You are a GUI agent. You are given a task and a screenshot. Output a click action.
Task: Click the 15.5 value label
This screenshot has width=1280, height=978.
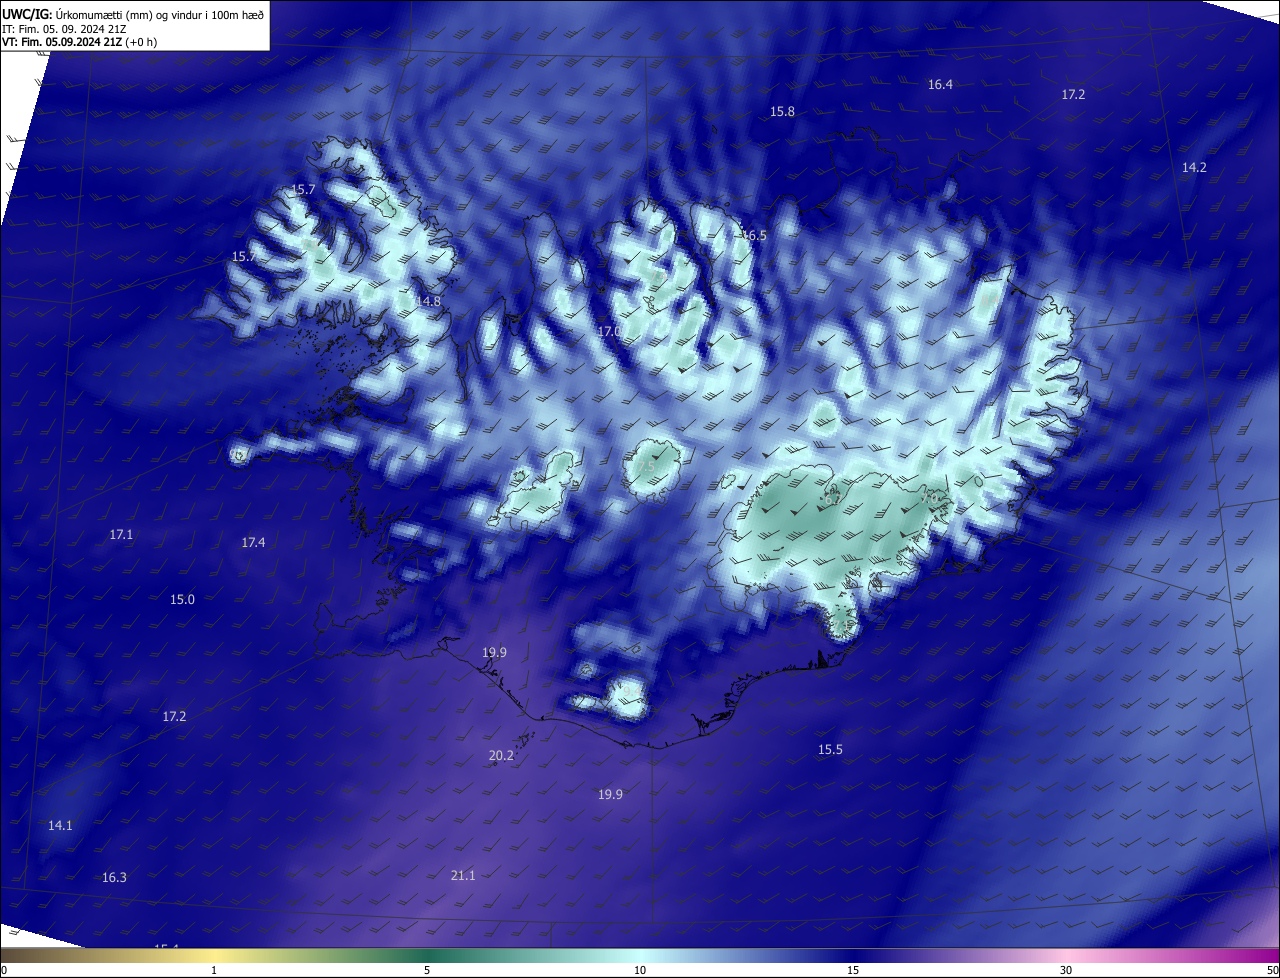click(x=830, y=750)
